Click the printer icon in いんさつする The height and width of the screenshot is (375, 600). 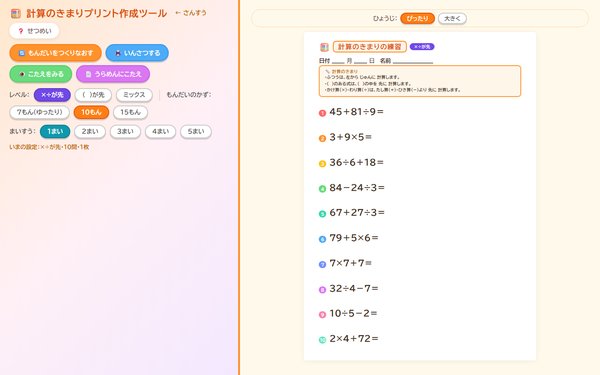tap(118, 53)
